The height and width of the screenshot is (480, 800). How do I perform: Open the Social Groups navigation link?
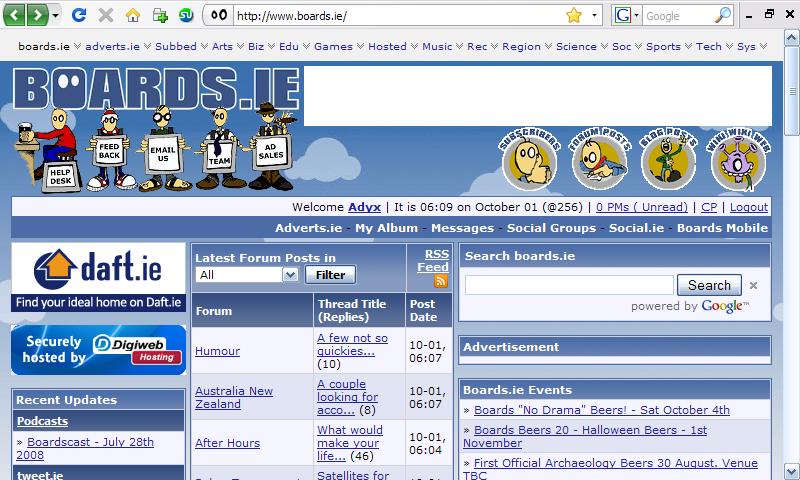[551, 228]
